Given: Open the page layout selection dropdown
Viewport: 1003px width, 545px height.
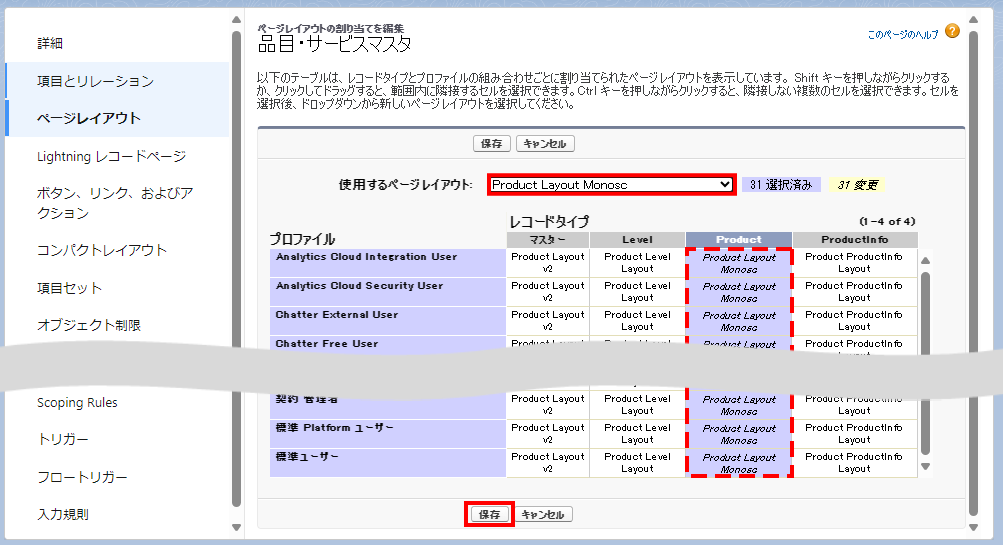Looking at the screenshot, I should pyautogui.click(x=612, y=185).
